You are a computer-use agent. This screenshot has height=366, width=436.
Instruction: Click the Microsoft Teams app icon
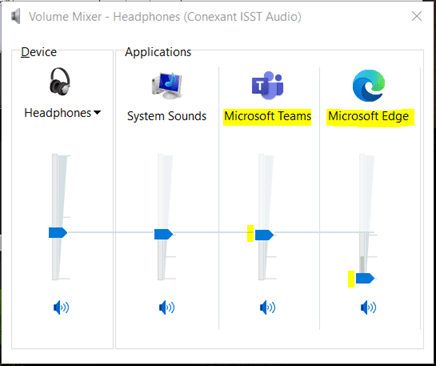[268, 85]
